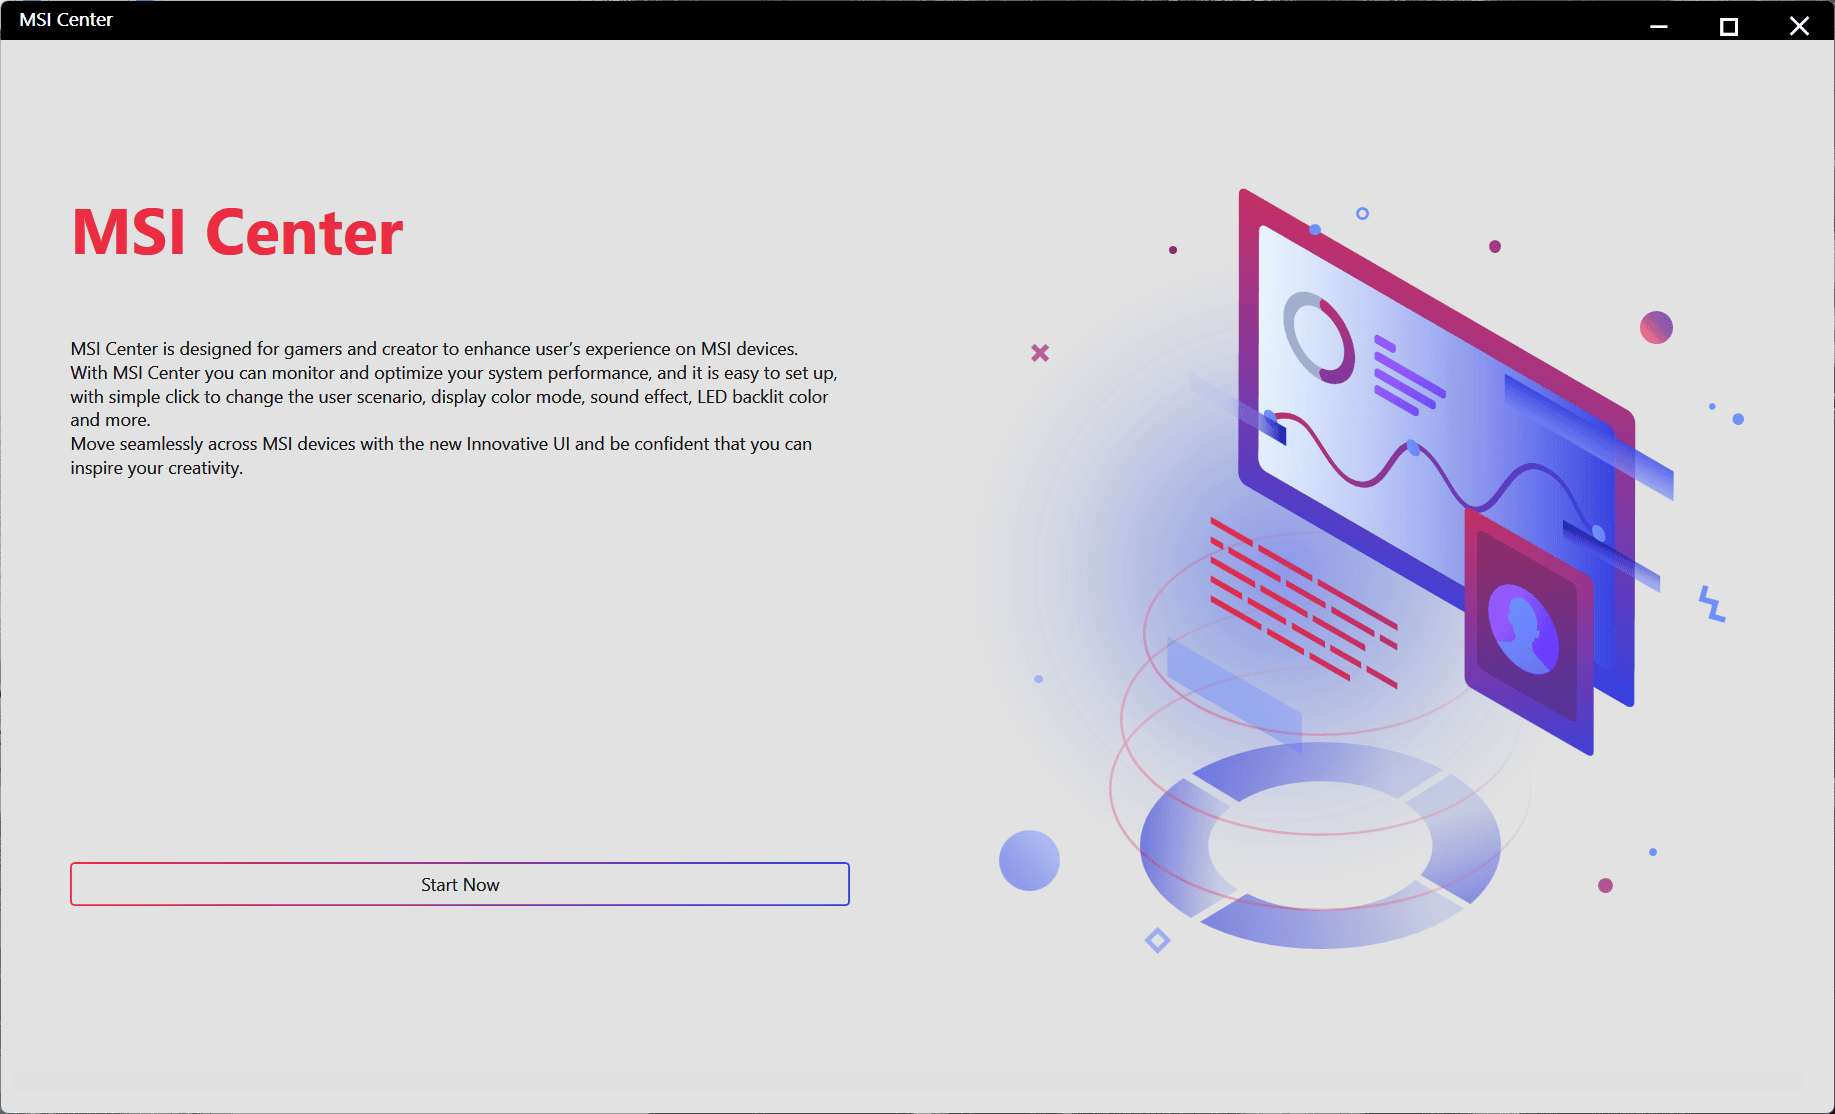Screen dimensions: 1835x1114
Task: Click the pink gradient sphere at right
Action: [x=1656, y=327]
